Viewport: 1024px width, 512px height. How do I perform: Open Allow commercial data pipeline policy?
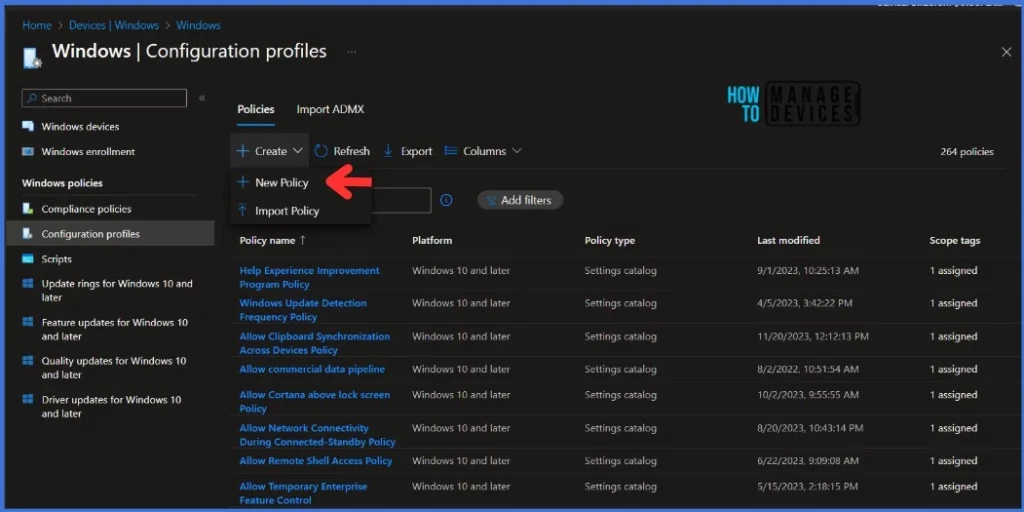(x=312, y=369)
